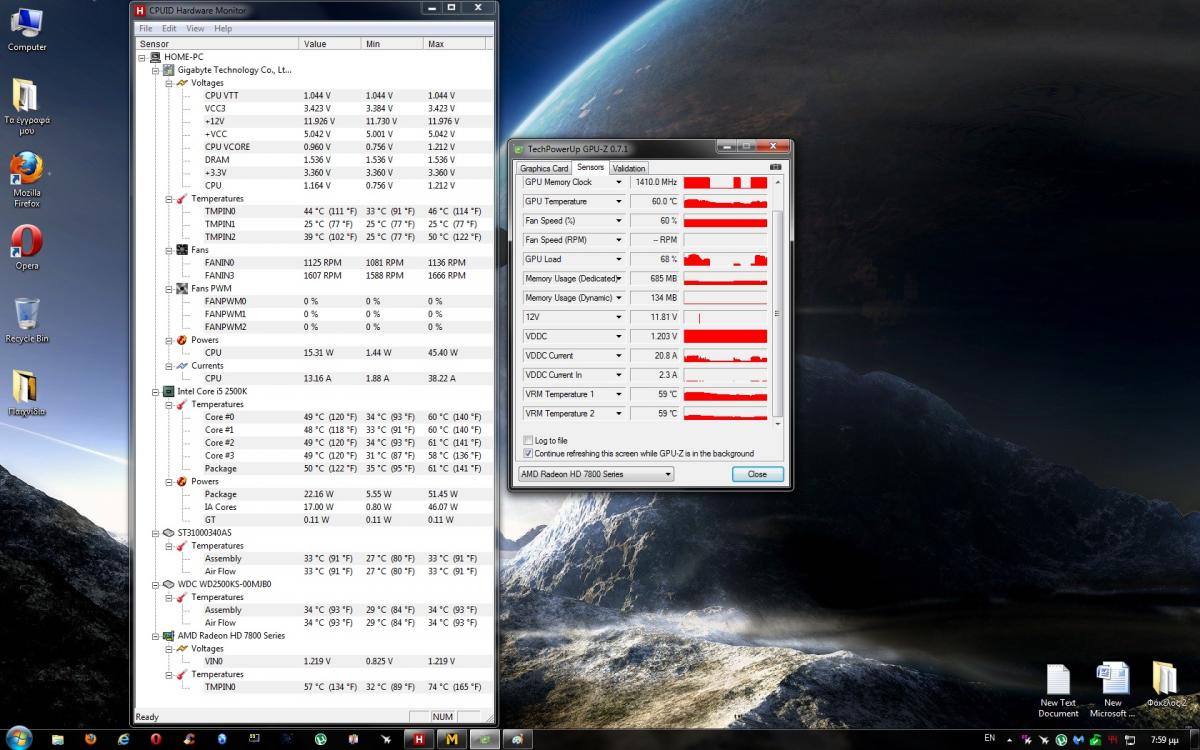This screenshot has height=750, width=1200.
Task: Switch to the Validation tab in GPU-Z
Action: pos(629,168)
